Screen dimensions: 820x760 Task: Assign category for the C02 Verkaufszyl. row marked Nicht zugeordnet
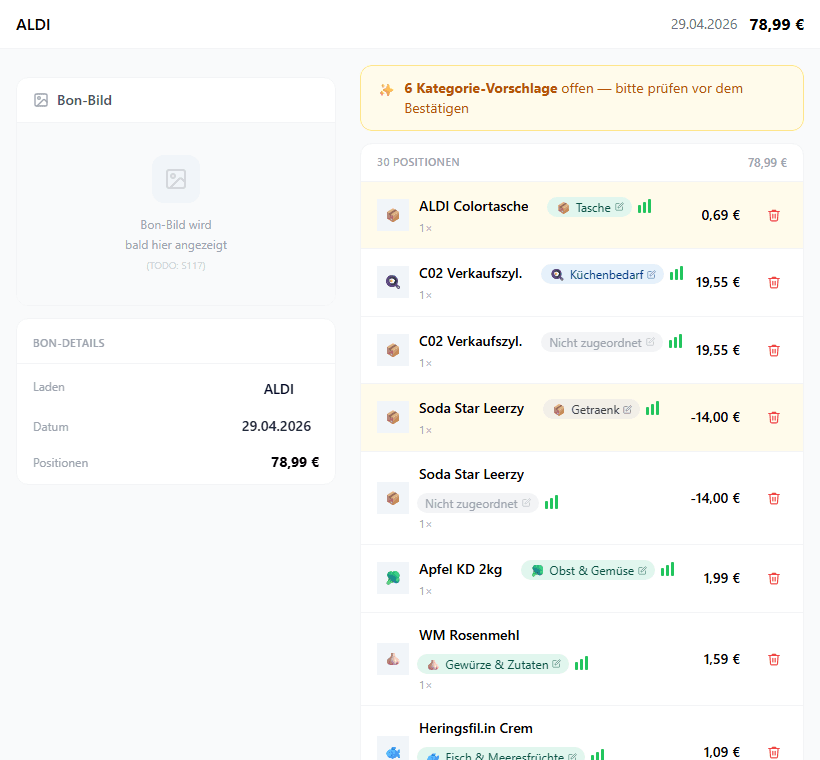(x=601, y=343)
